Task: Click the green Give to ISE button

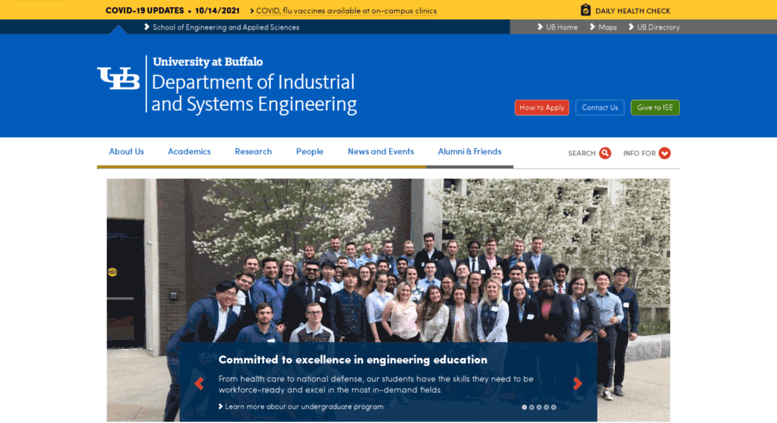Action: tap(655, 107)
